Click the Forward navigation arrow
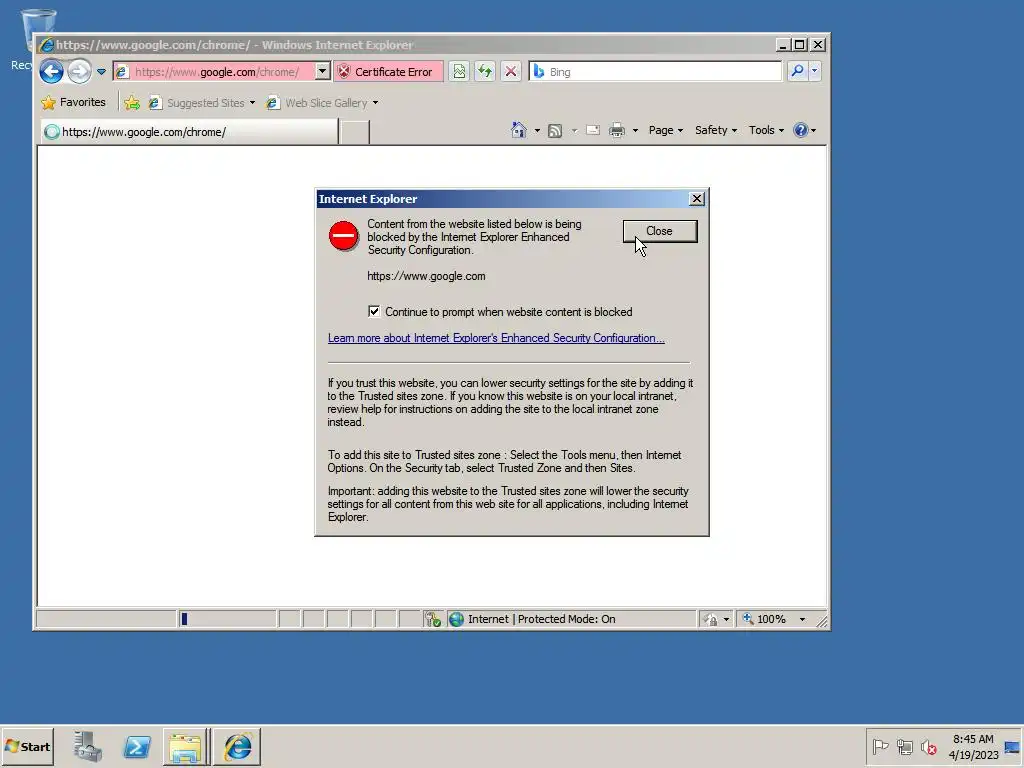 (x=80, y=71)
